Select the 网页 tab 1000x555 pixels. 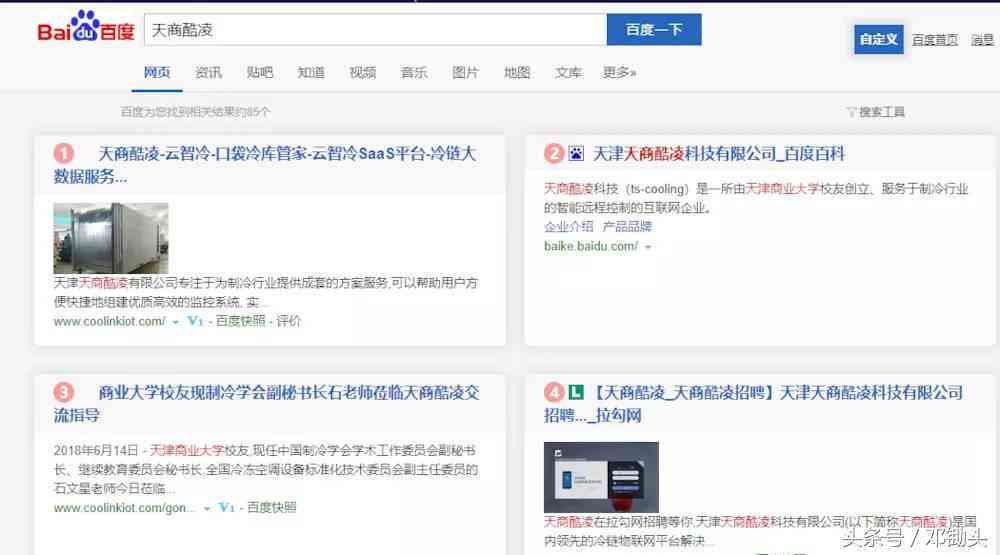[x=157, y=73]
